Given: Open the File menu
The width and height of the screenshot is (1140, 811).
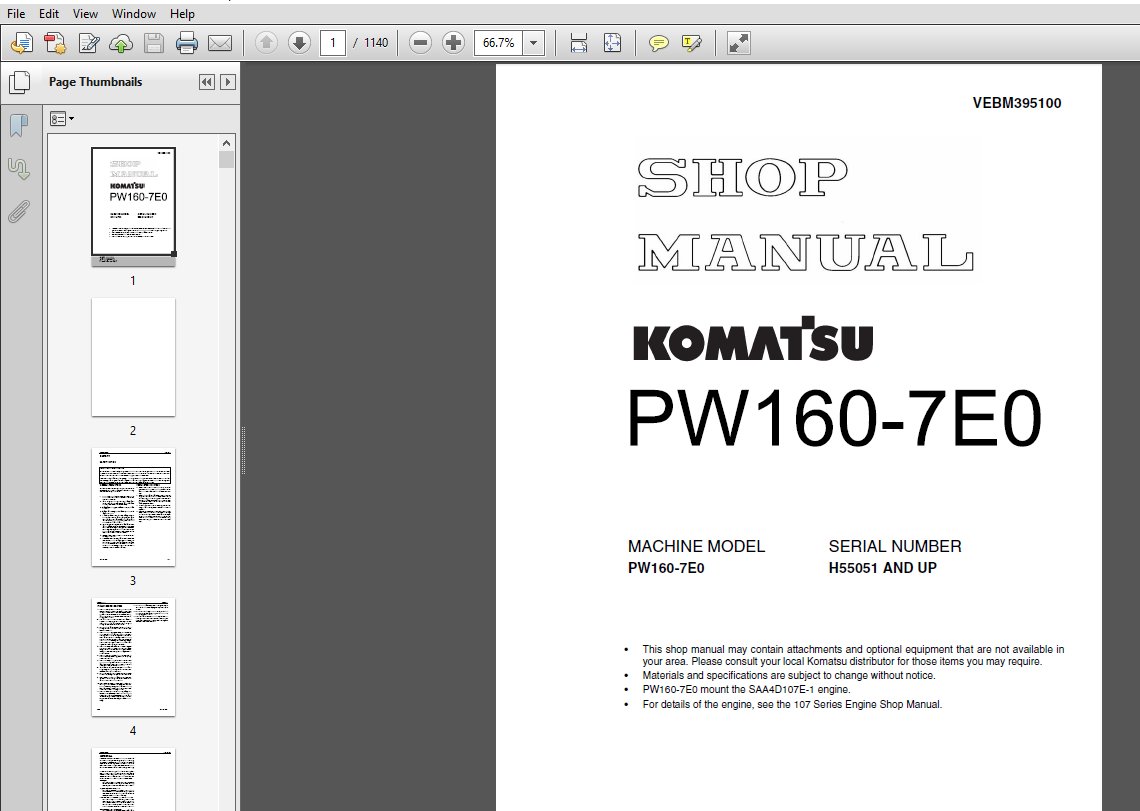Looking at the screenshot, I should coord(16,14).
